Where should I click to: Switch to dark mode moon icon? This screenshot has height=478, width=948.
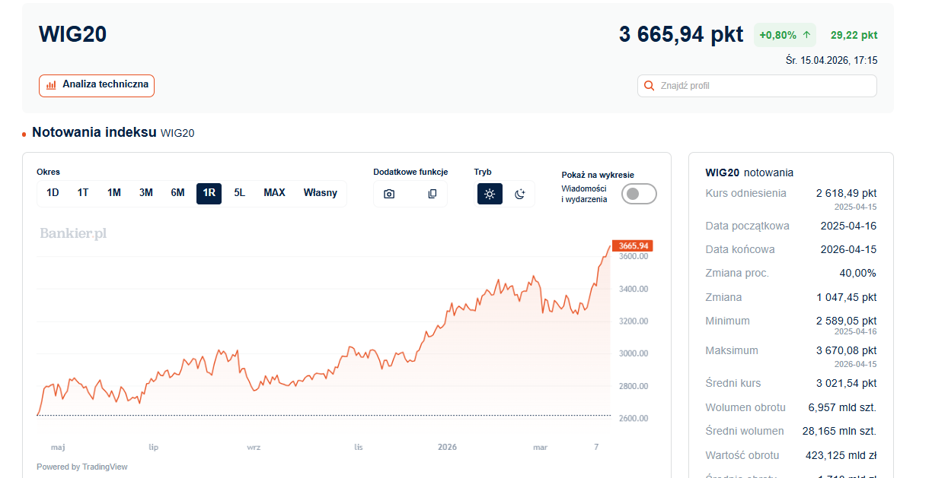click(x=520, y=194)
